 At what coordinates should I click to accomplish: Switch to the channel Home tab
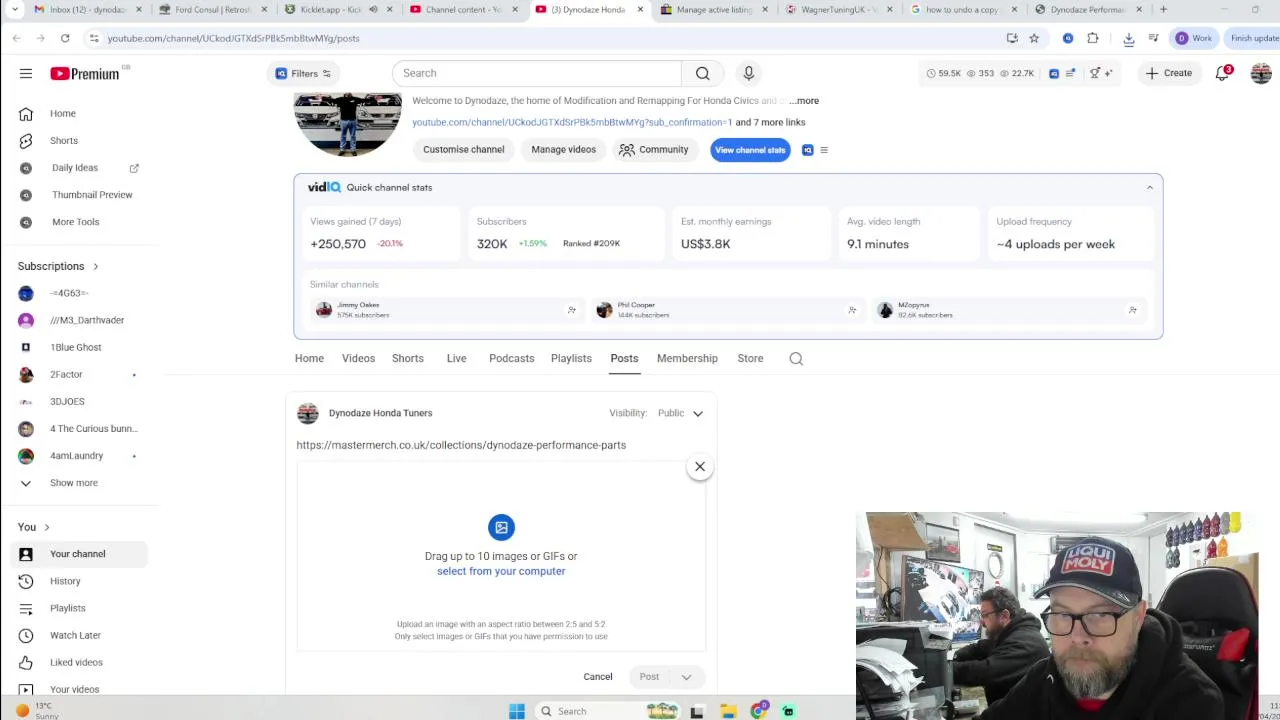(309, 358)
